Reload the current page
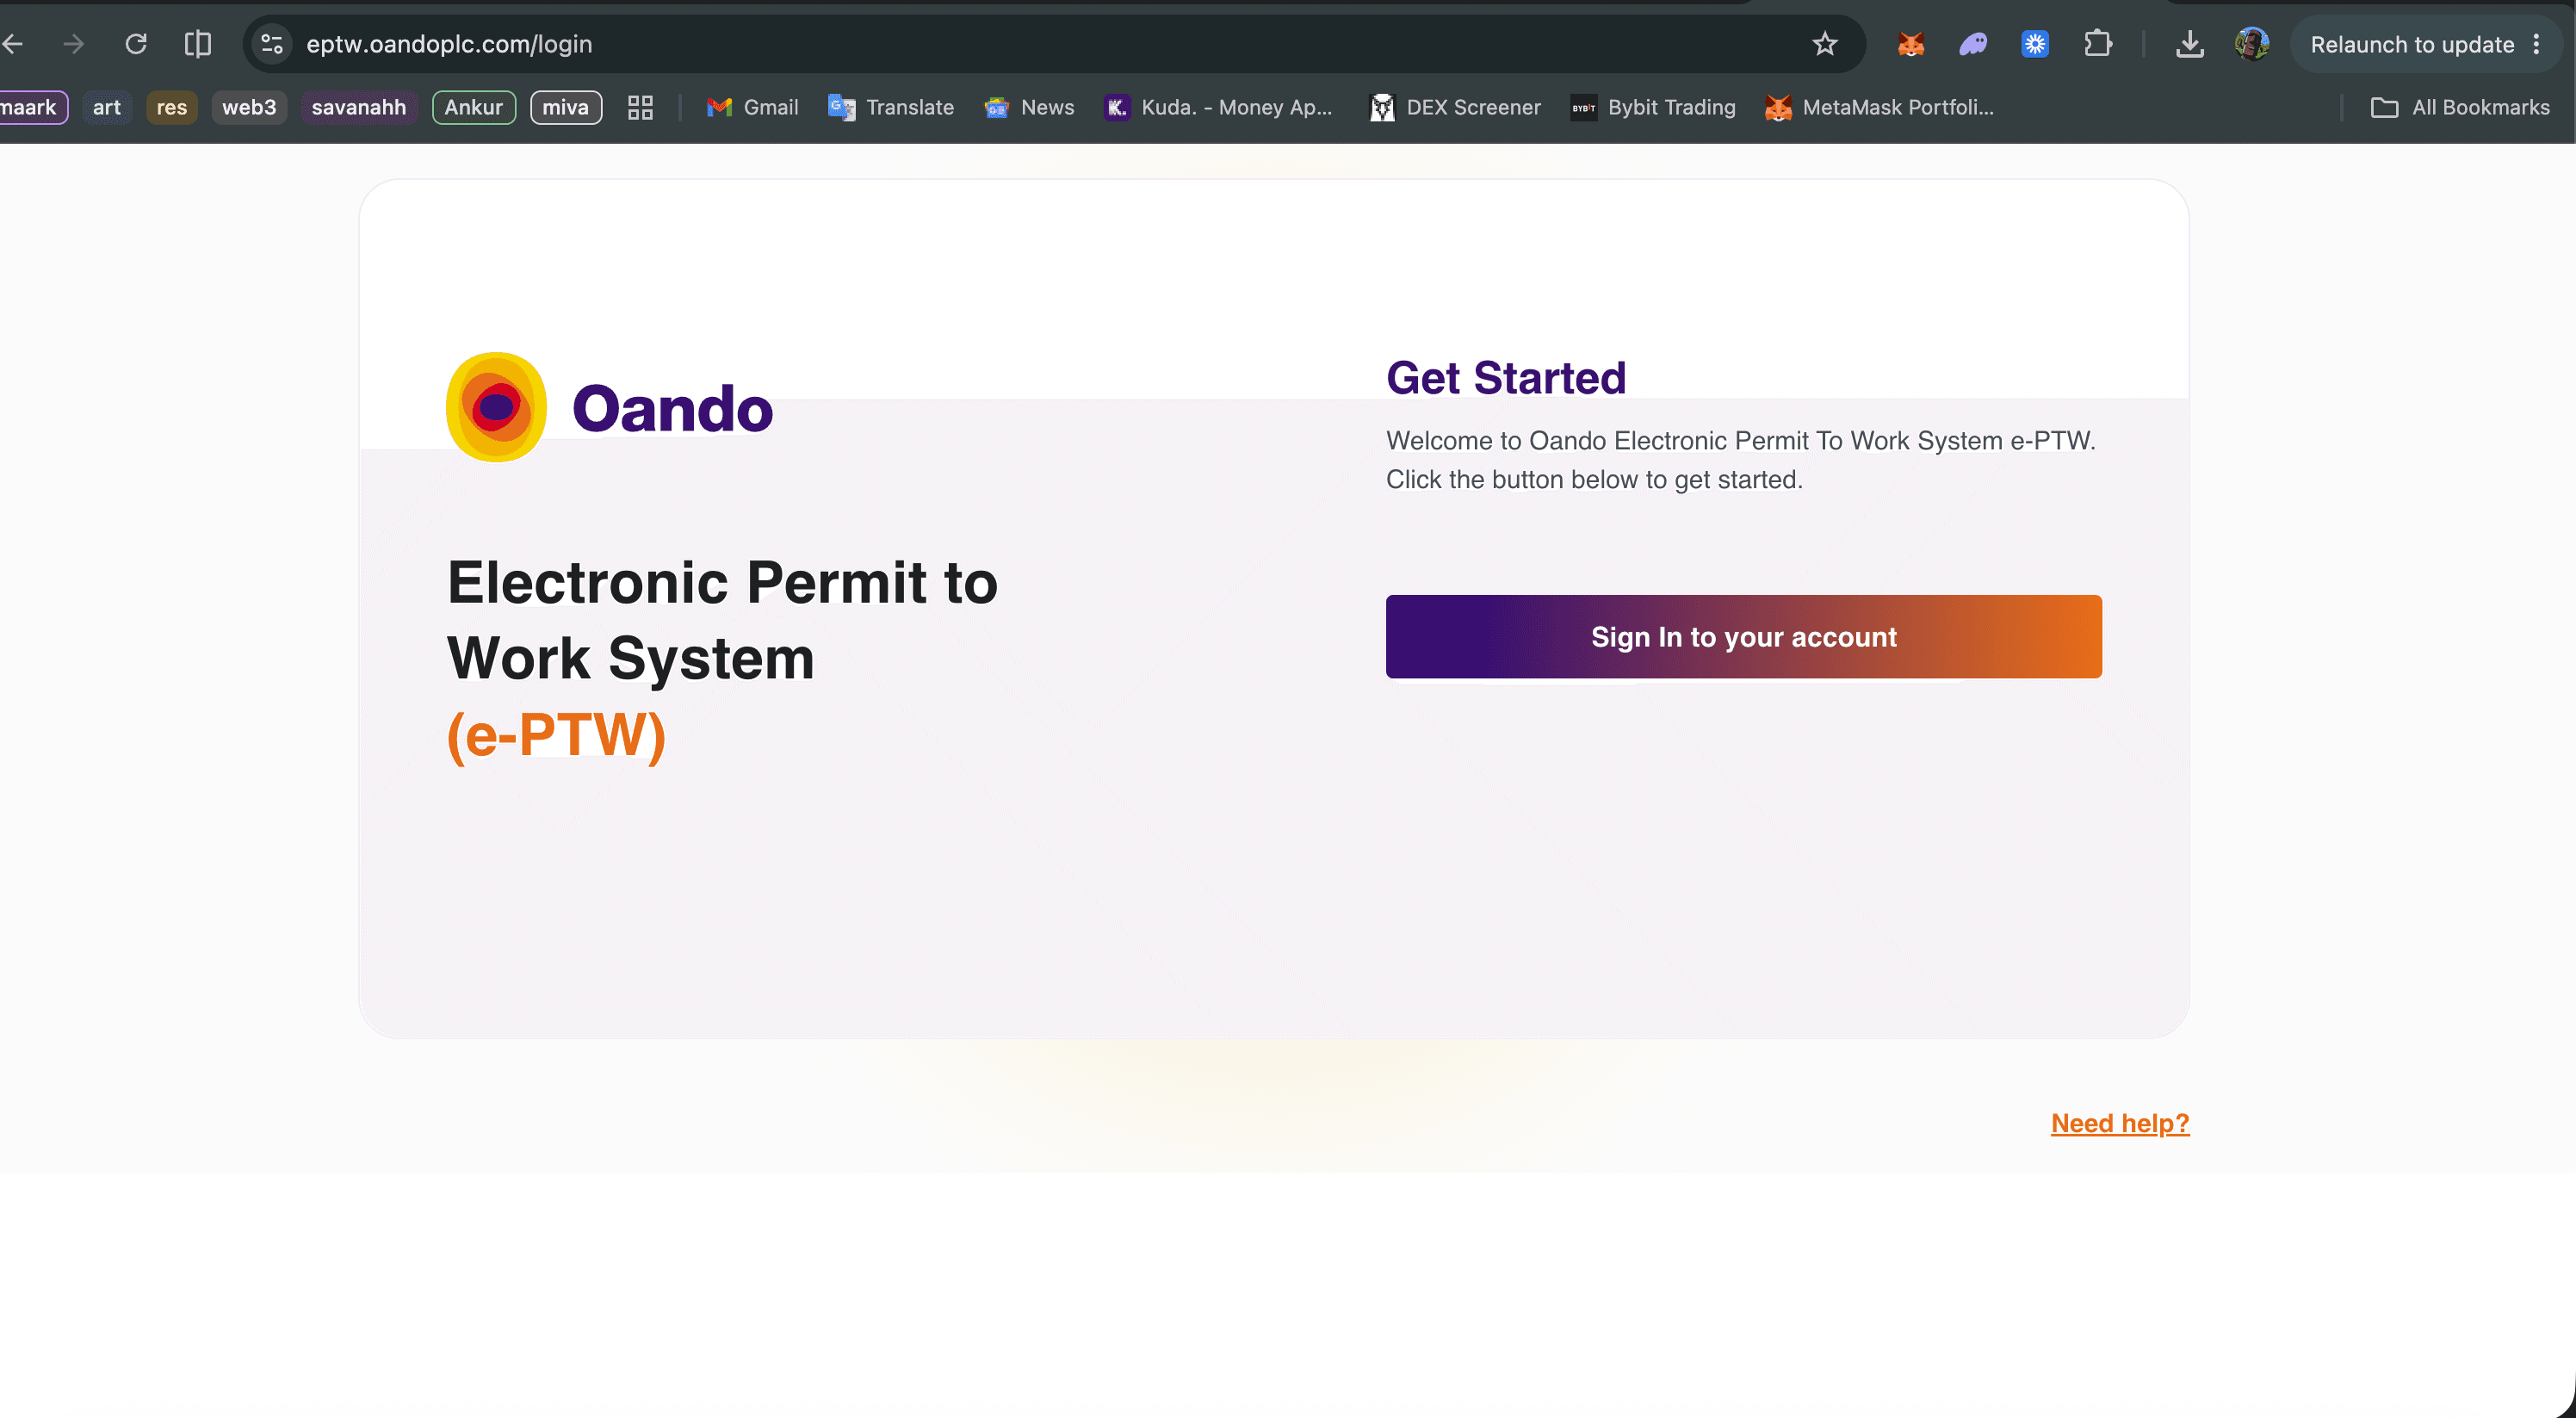This screenshot has width=2576, height=1418. 136,44
